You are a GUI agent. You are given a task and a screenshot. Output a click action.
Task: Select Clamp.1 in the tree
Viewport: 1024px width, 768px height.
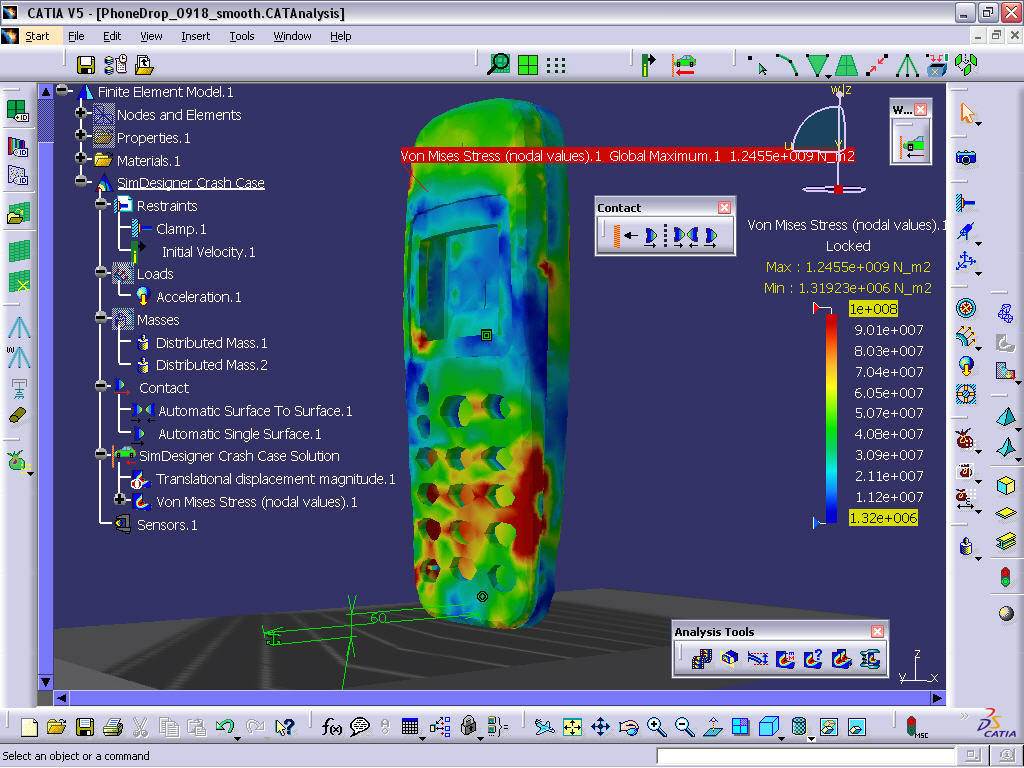click(181, 229)
